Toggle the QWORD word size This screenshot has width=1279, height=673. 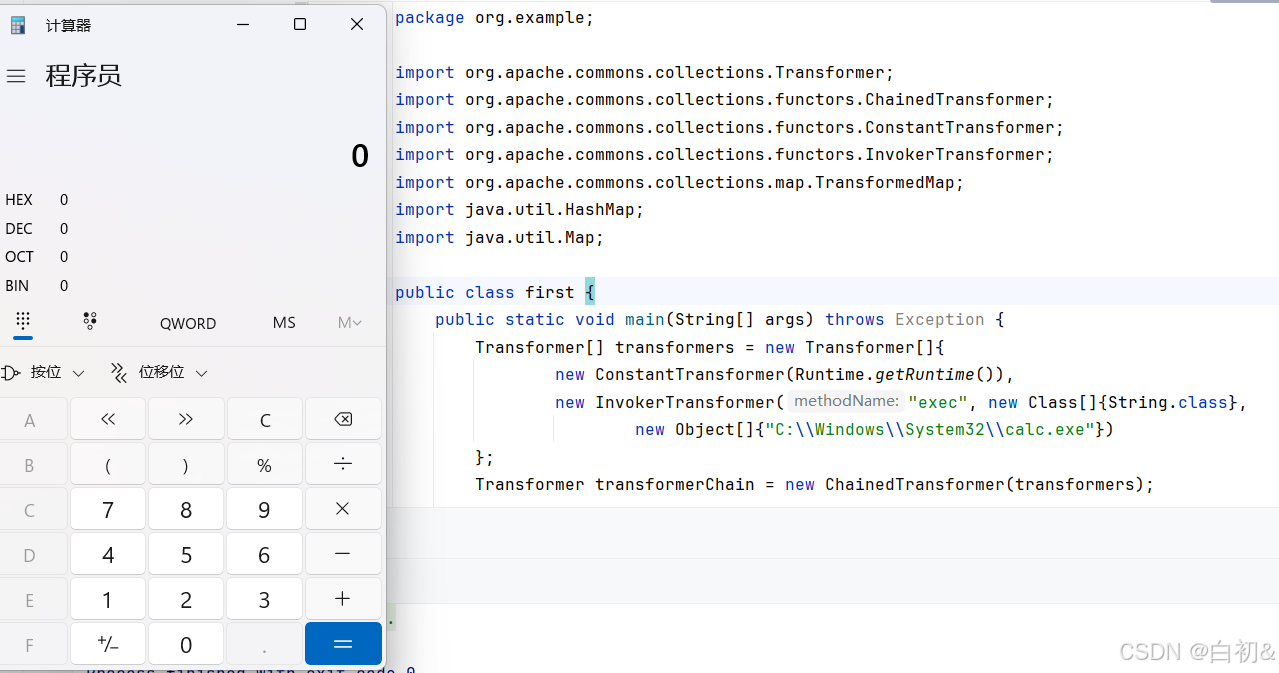pyautogui.click(x=188, y=323)
